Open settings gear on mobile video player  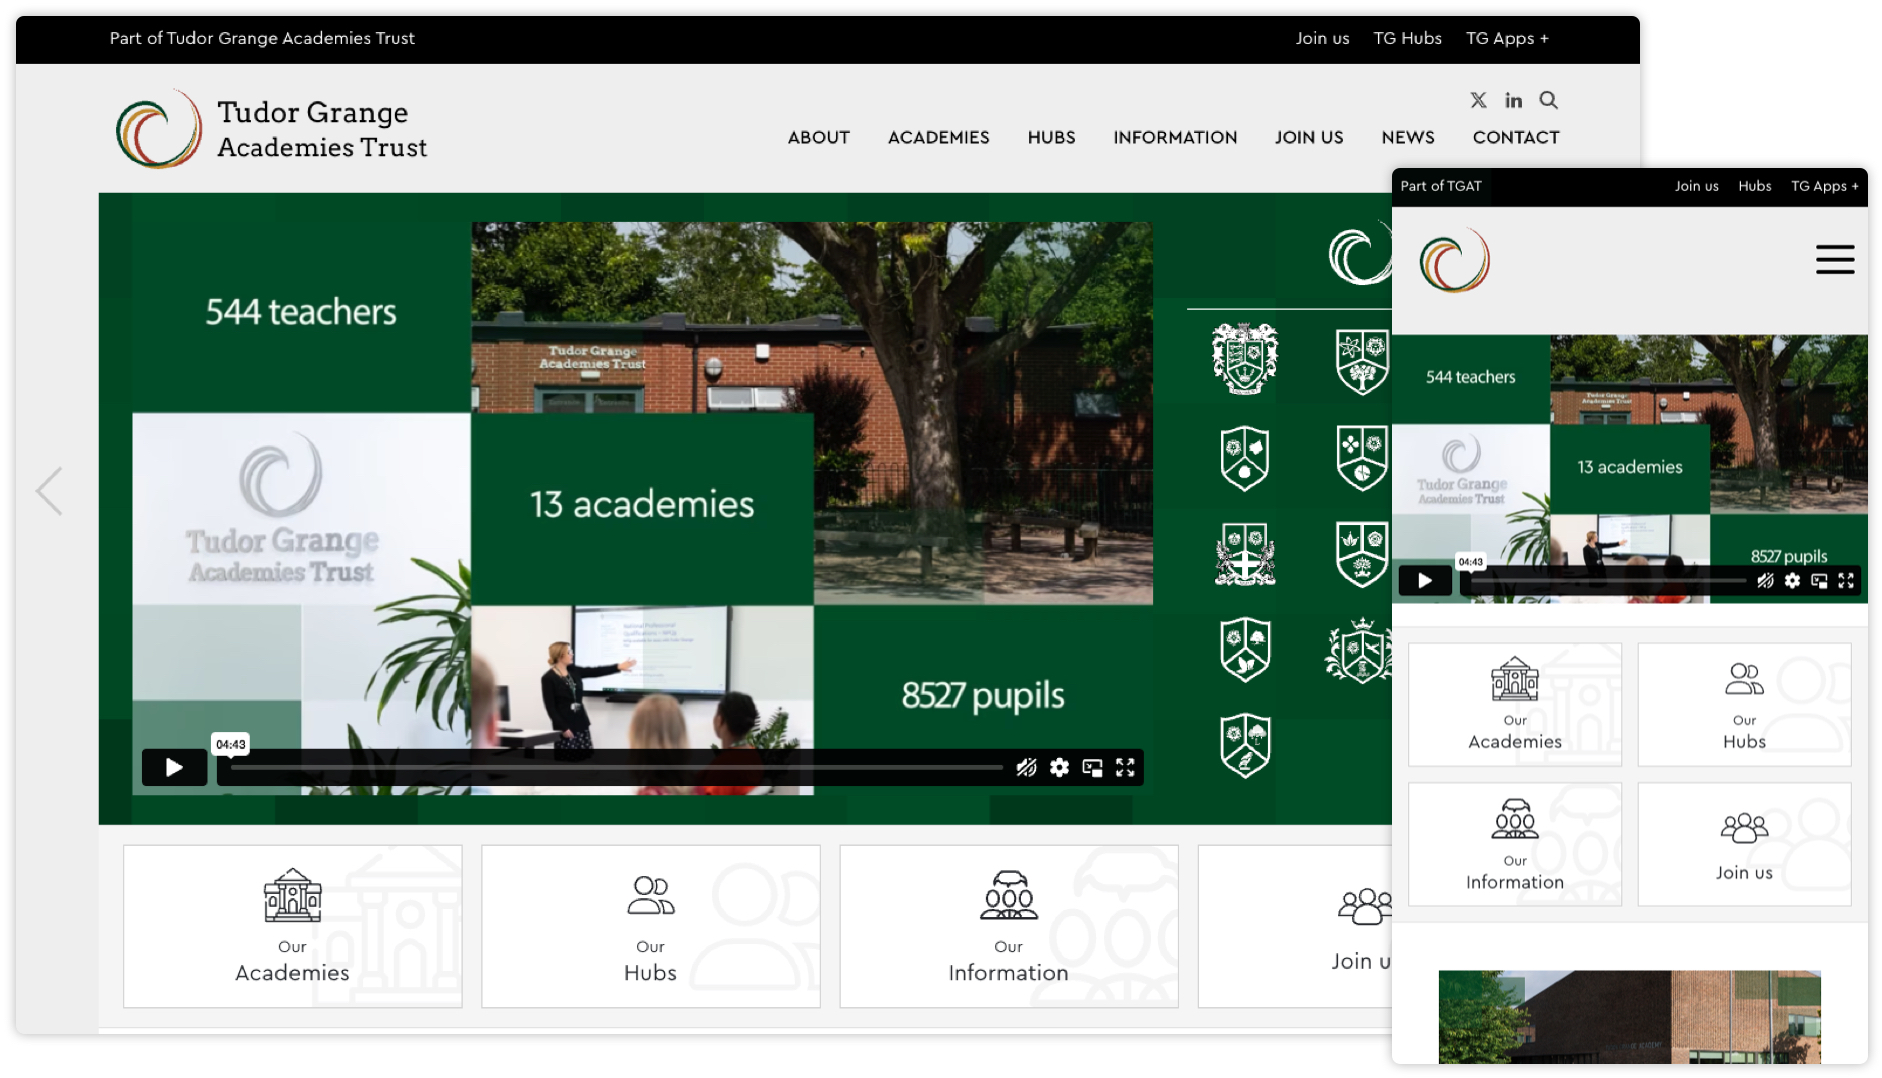click(1792, 580)
